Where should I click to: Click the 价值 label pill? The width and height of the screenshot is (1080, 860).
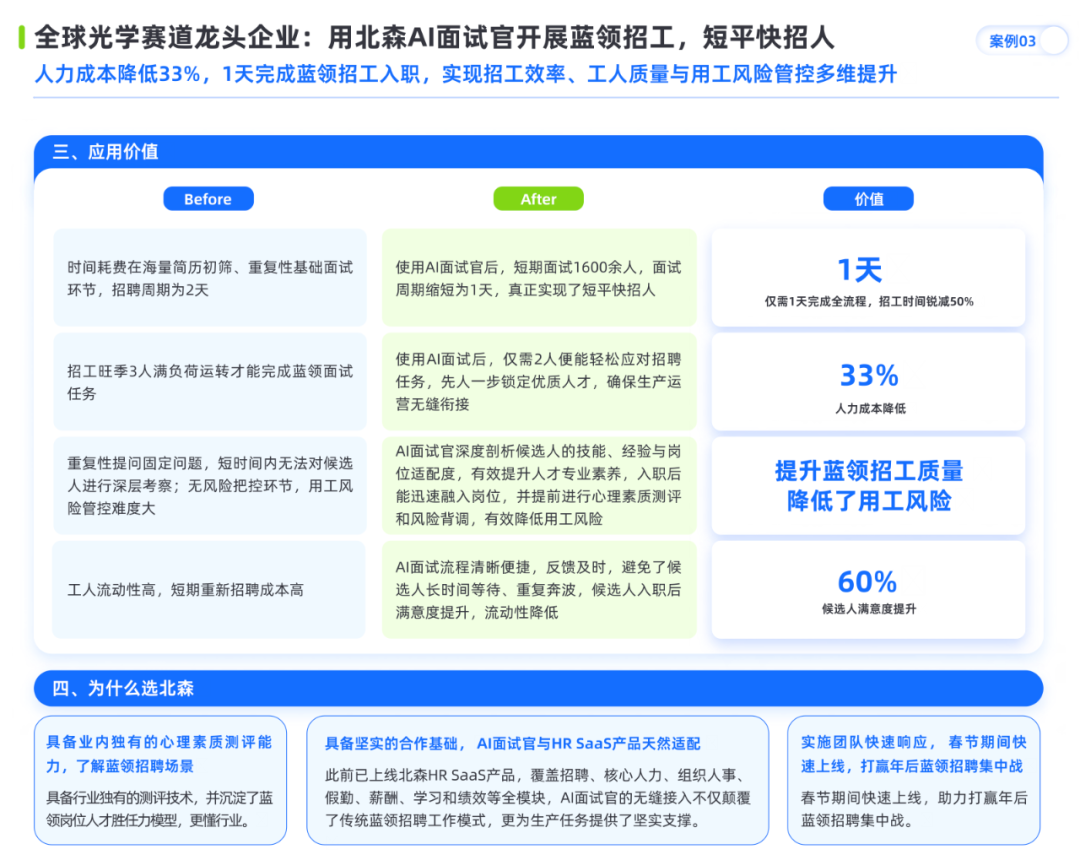pos(868,199)
